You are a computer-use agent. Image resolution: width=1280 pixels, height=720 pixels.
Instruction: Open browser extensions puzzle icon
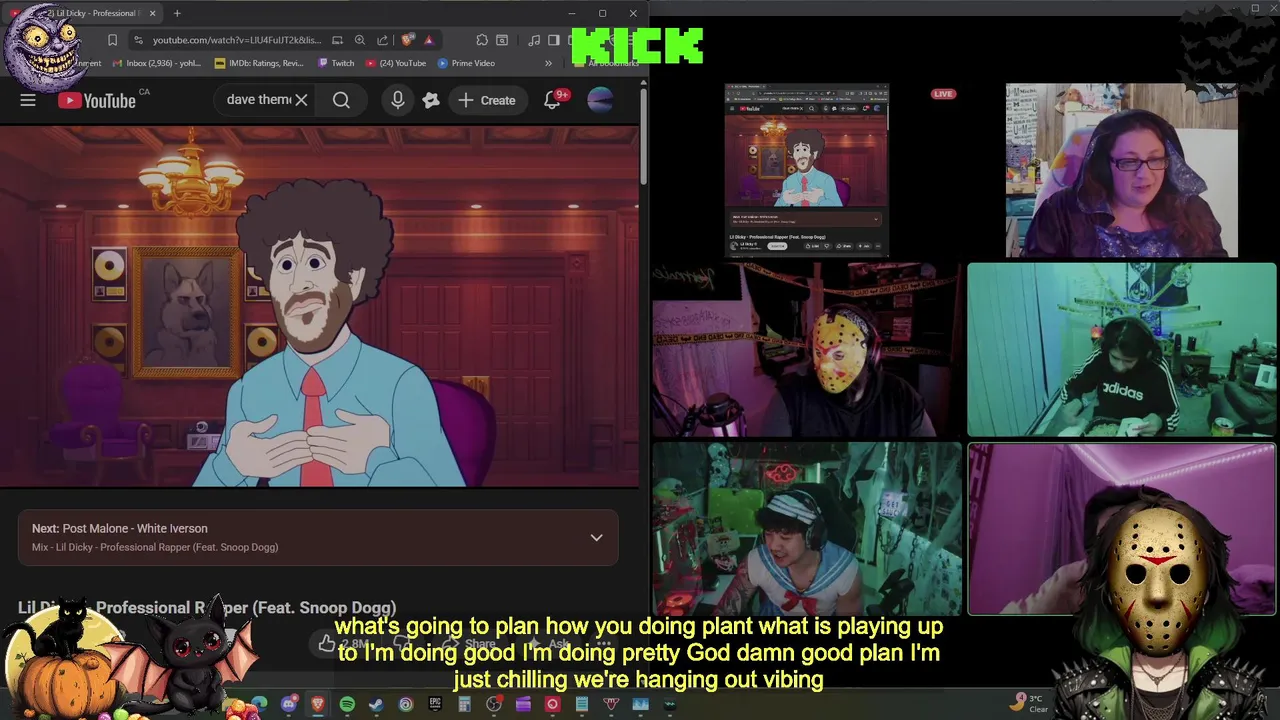(x=482, y=40)
